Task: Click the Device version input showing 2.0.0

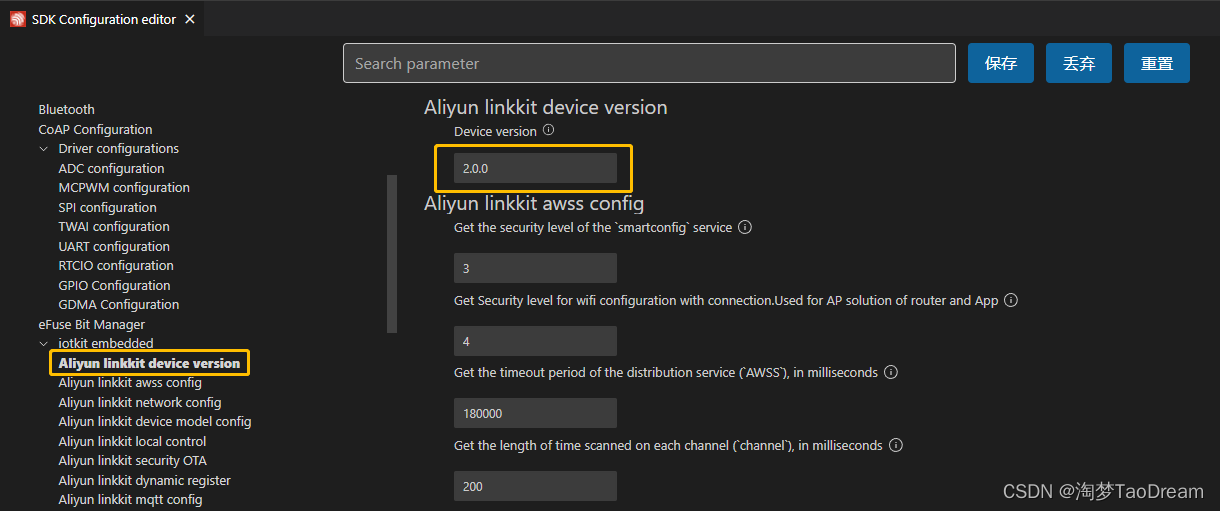Action: pyautogui.click(x=535, y=168)
